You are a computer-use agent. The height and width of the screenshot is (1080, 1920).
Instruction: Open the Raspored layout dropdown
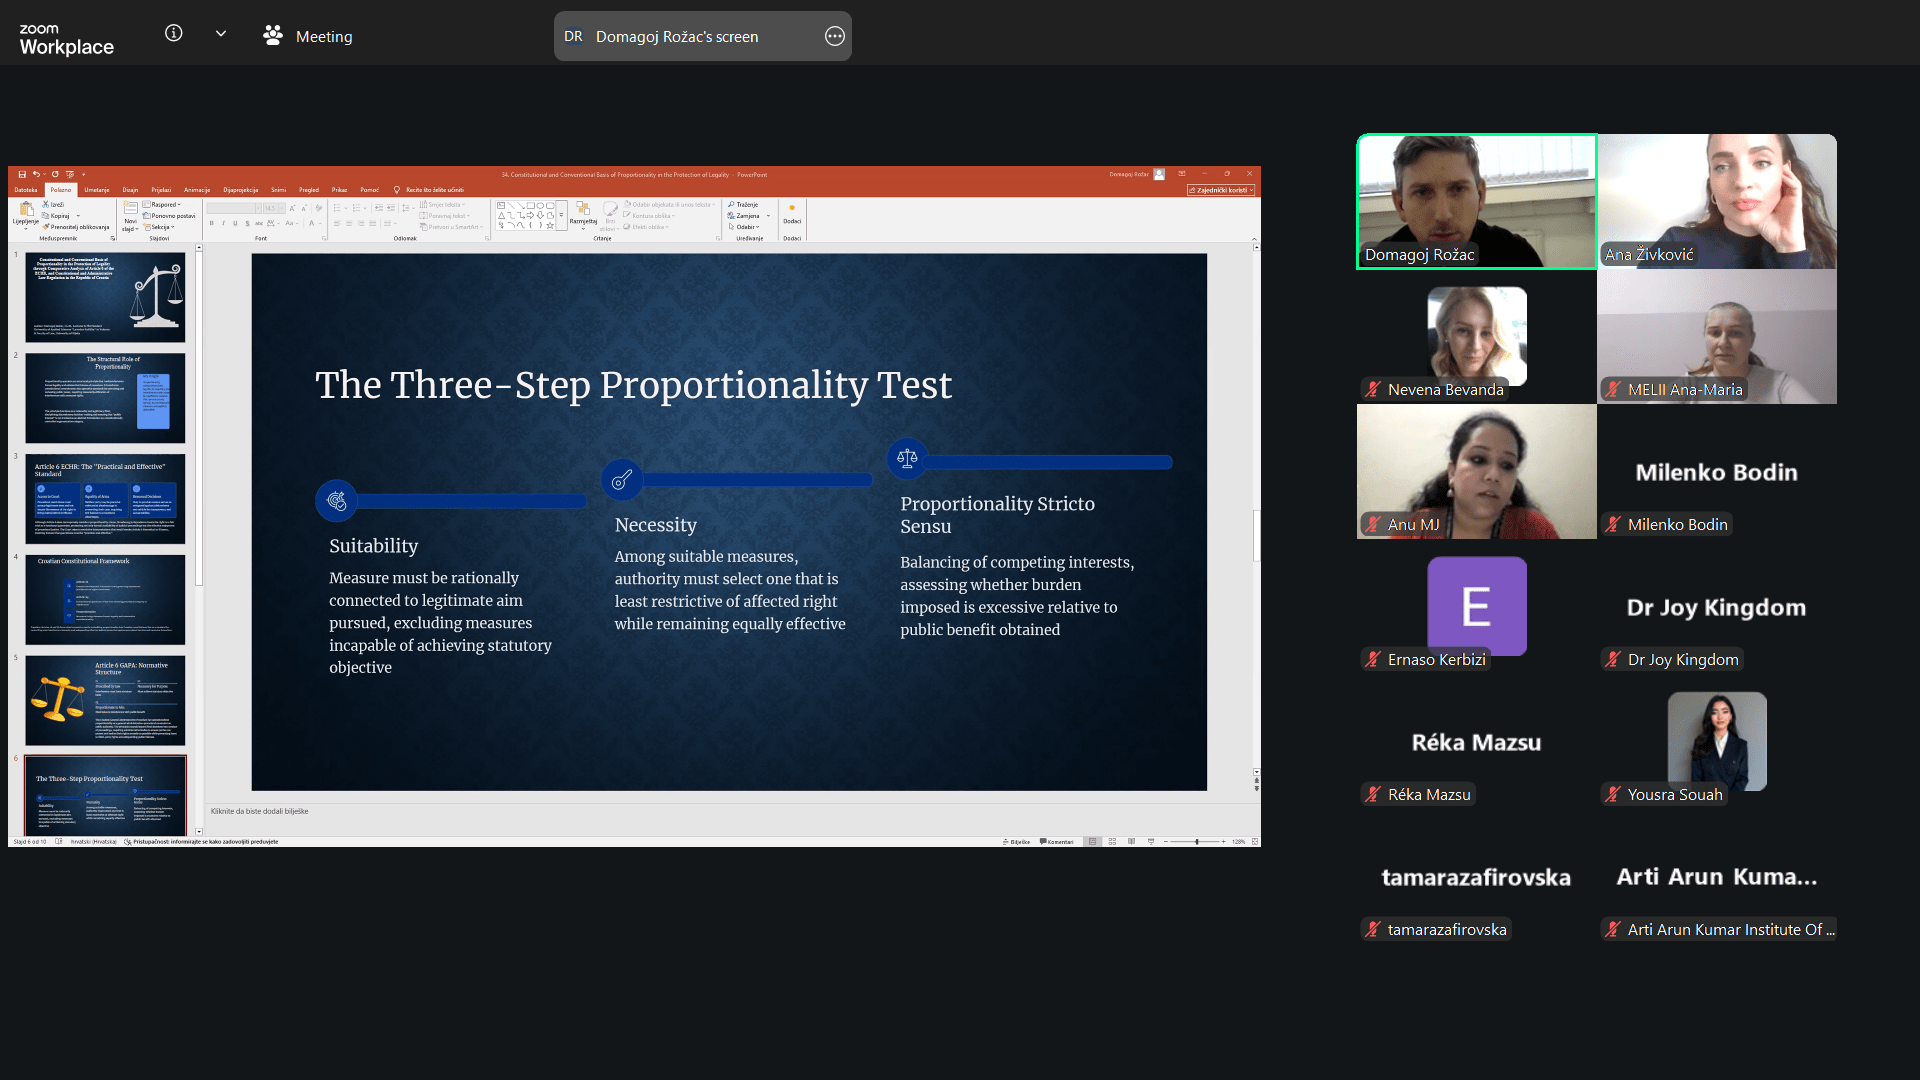click(x=163, y=204)
